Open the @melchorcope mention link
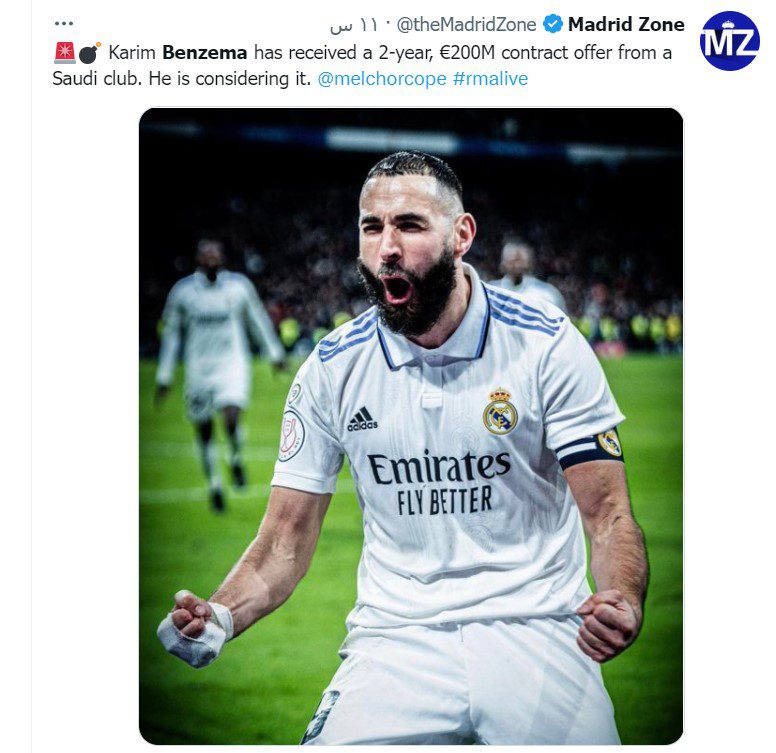 point(382,79)
